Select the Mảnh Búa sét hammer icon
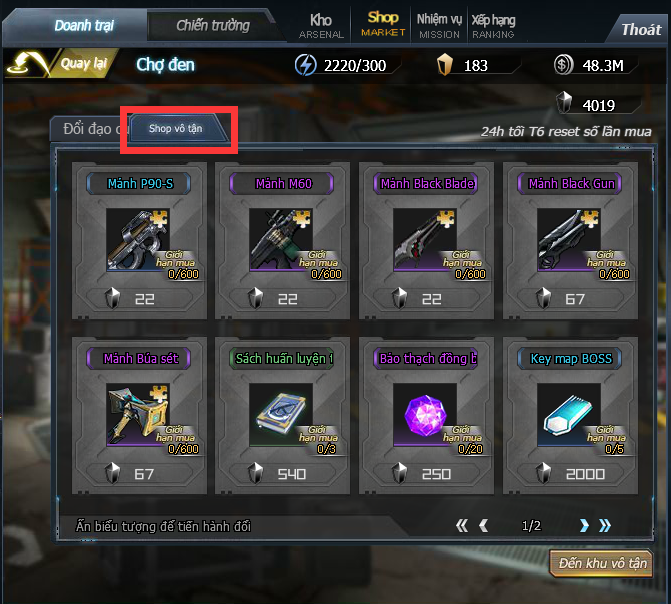This screenshot has height=604, width=671. click(138, 415)
